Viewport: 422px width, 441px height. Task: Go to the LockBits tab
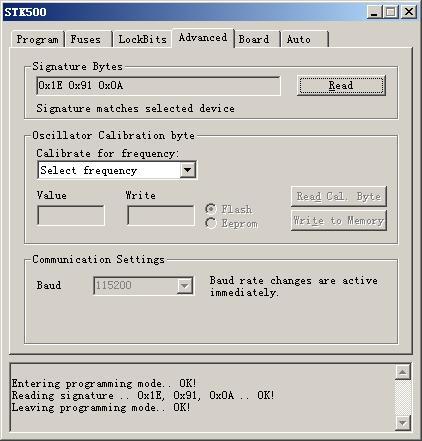(142, 39)
